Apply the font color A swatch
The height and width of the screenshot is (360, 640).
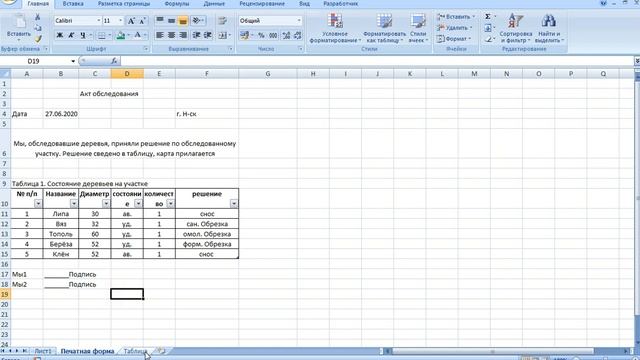click(138, 36)
